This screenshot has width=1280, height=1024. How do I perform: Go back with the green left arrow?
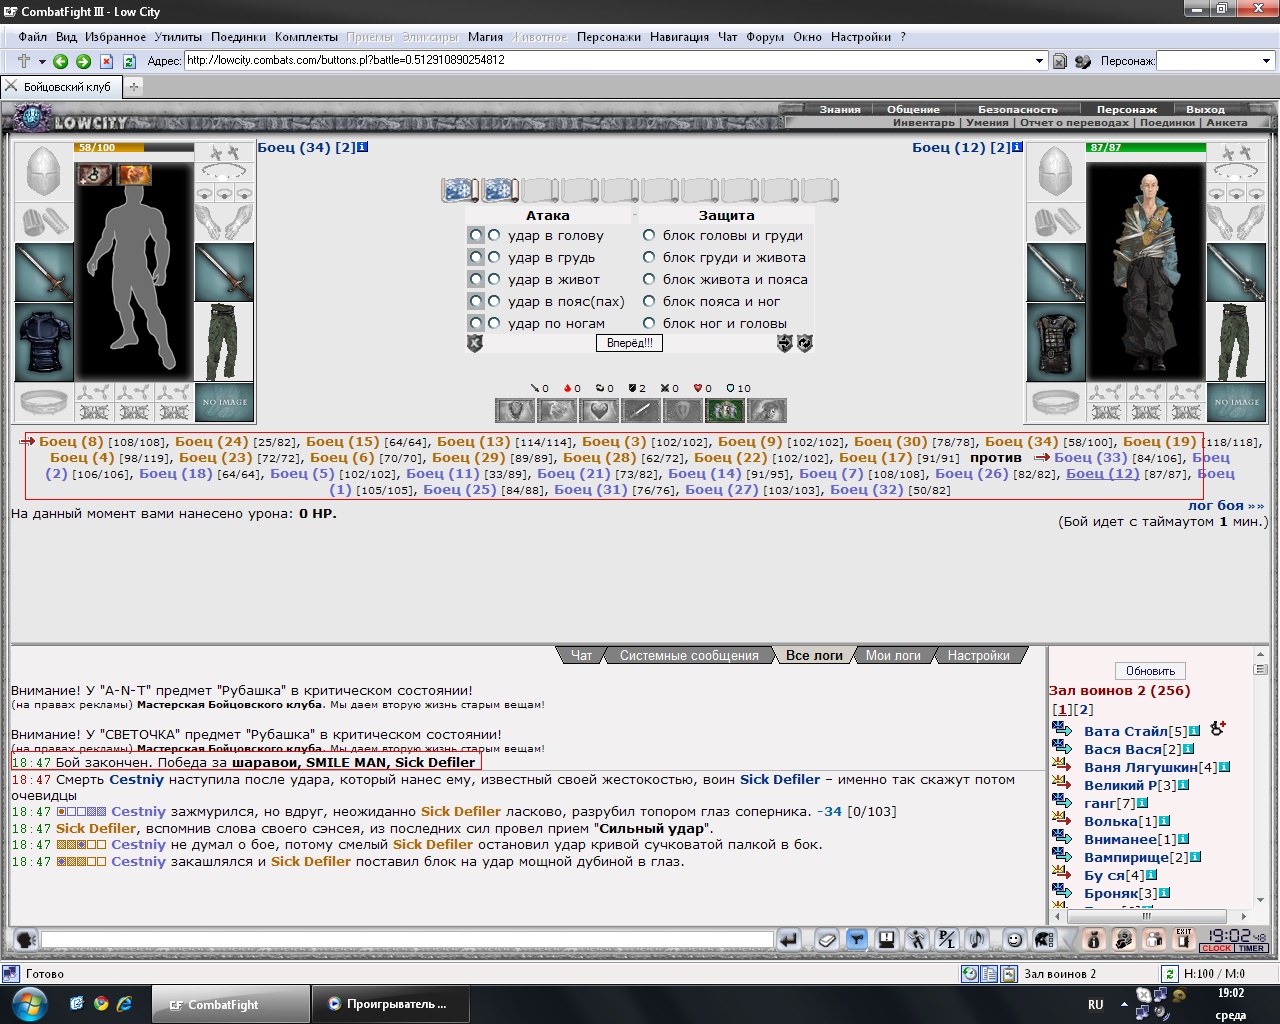pyautogui.click(x=61, y=61)
